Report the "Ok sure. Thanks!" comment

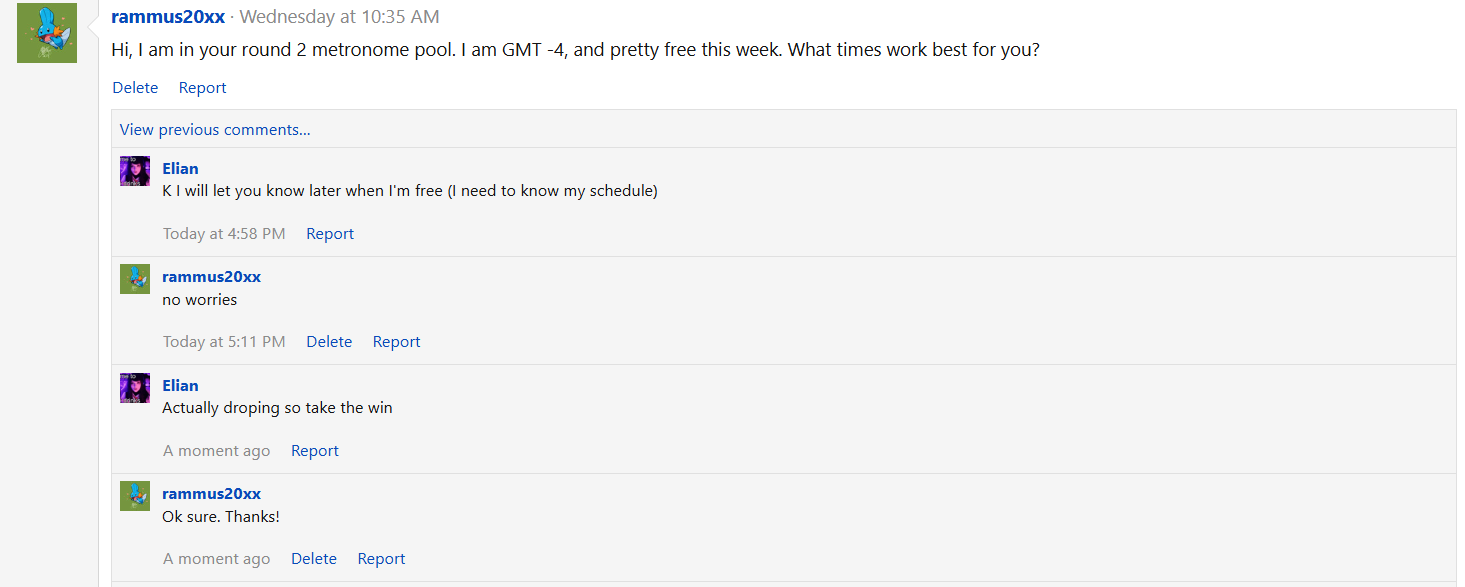pyautogui.click(x=381, y=559)
